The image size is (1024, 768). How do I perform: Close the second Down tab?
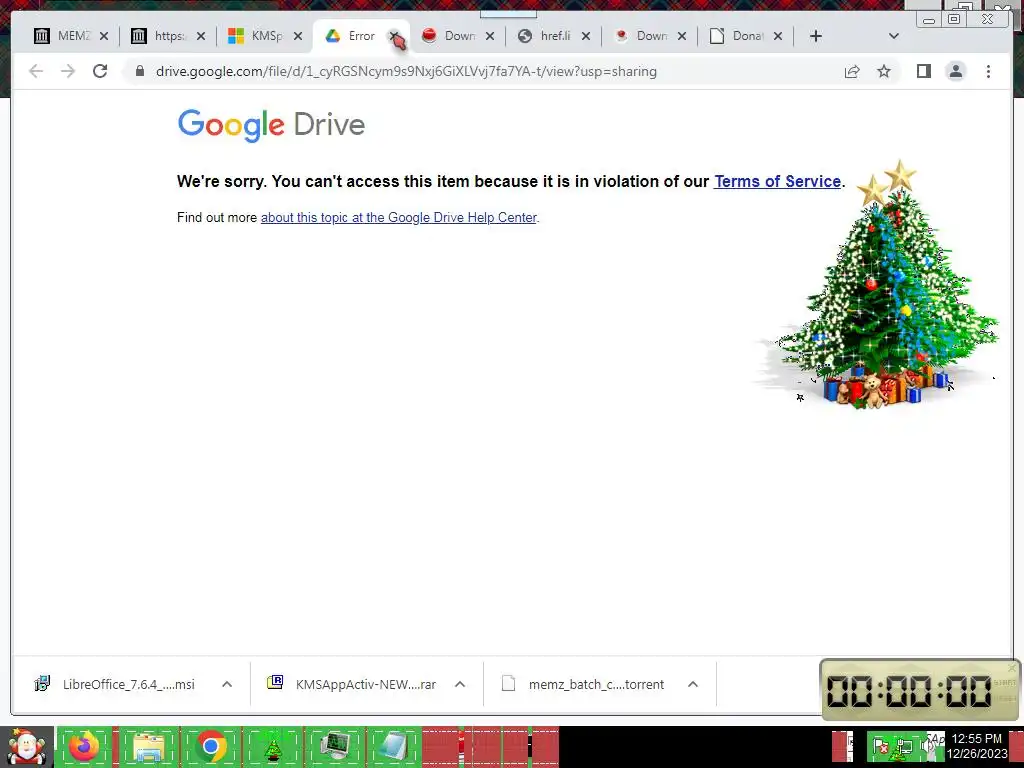682,36
